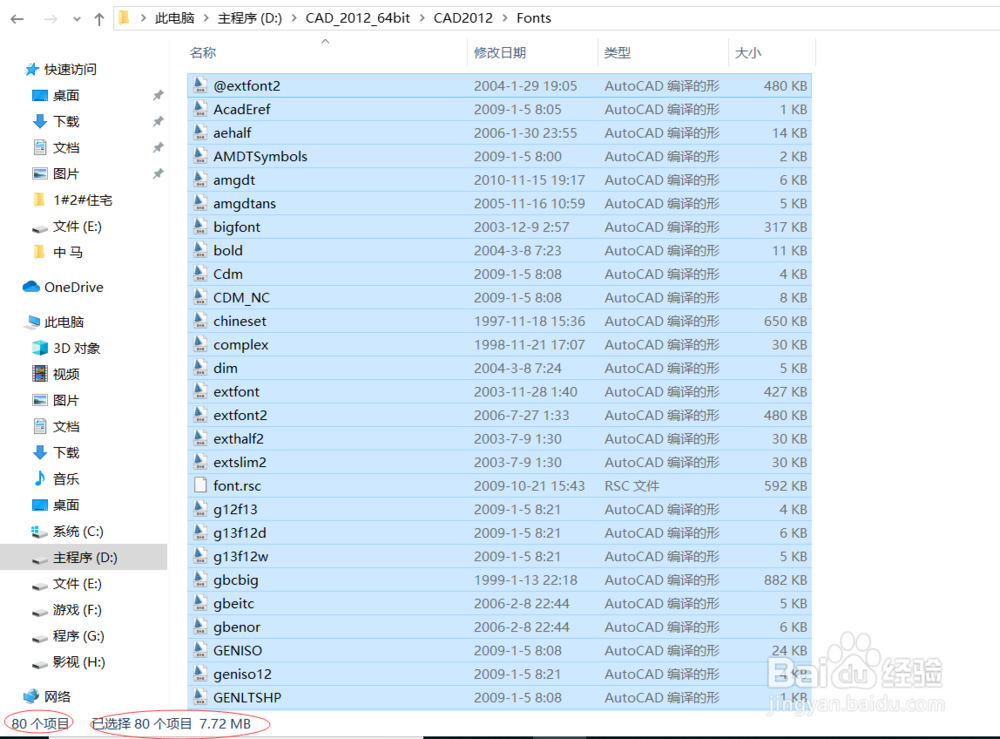Sort by 类型 column header
Viewport: 1000px width, 739px height.
(x=617, y=53)
